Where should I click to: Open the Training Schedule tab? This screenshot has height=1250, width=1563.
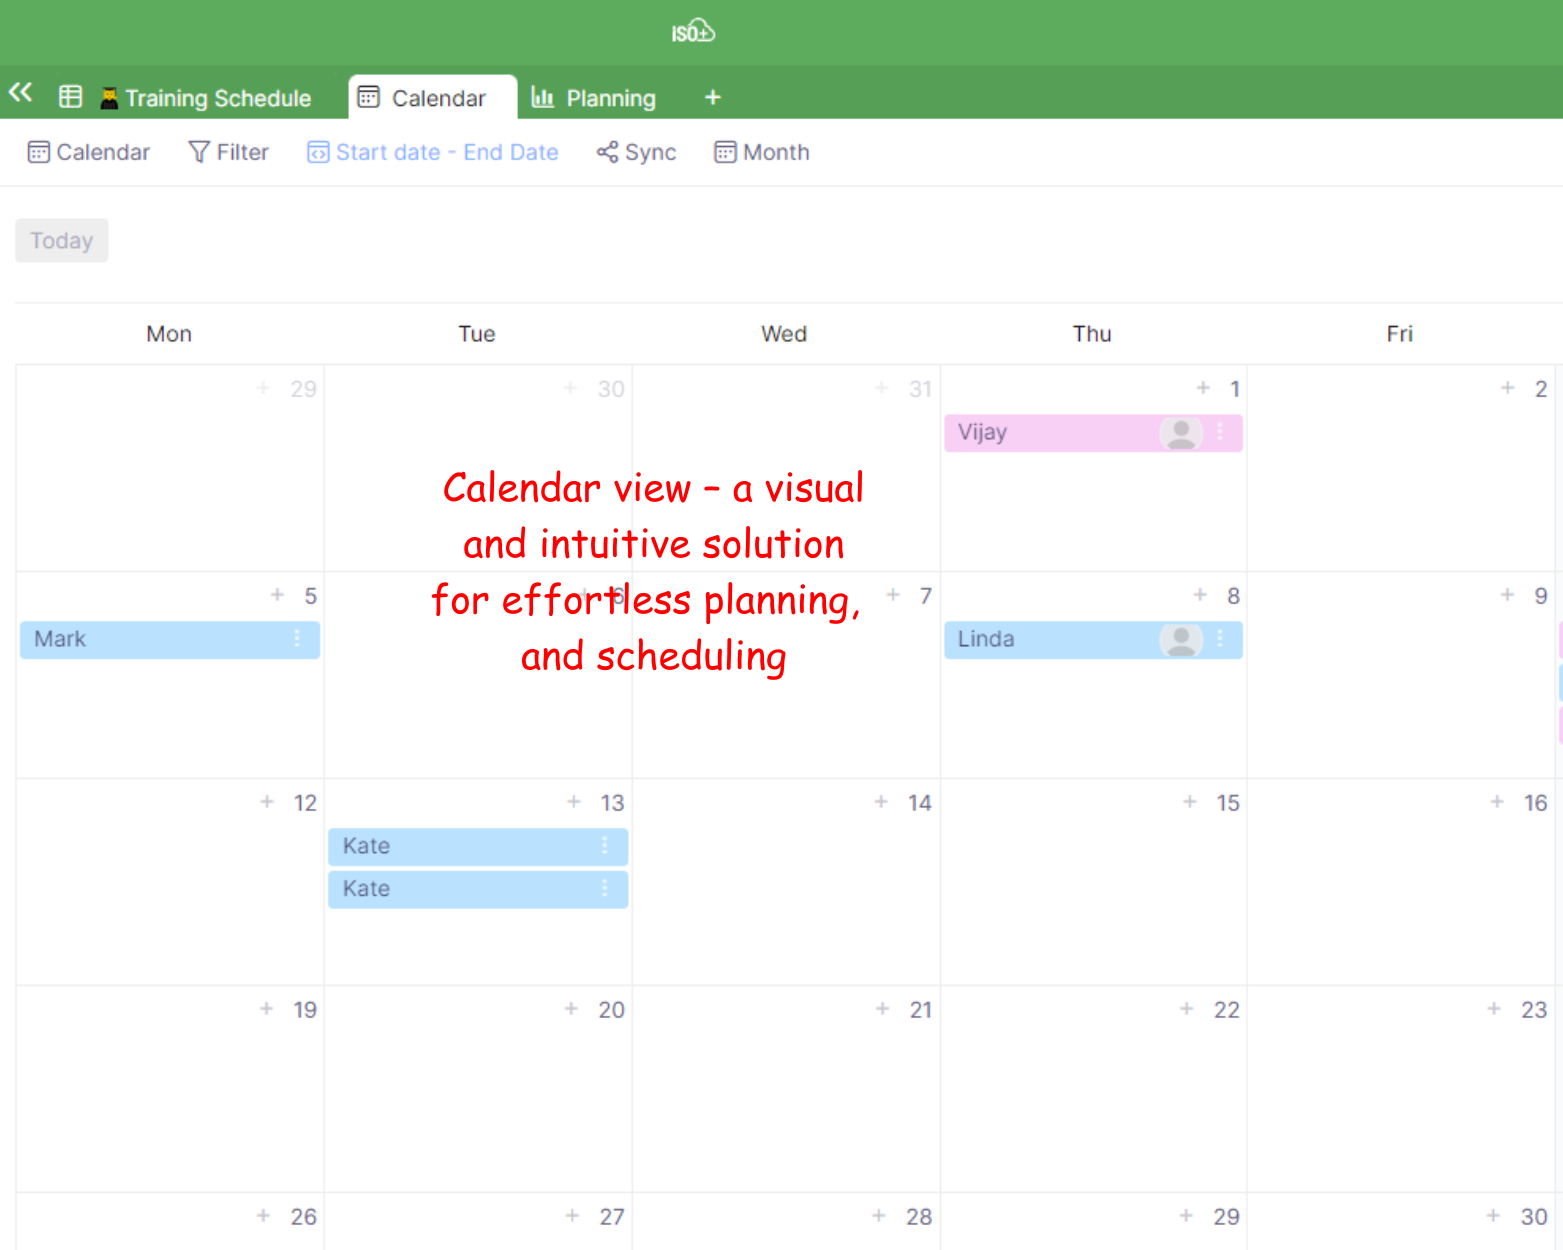coord(206,98)
